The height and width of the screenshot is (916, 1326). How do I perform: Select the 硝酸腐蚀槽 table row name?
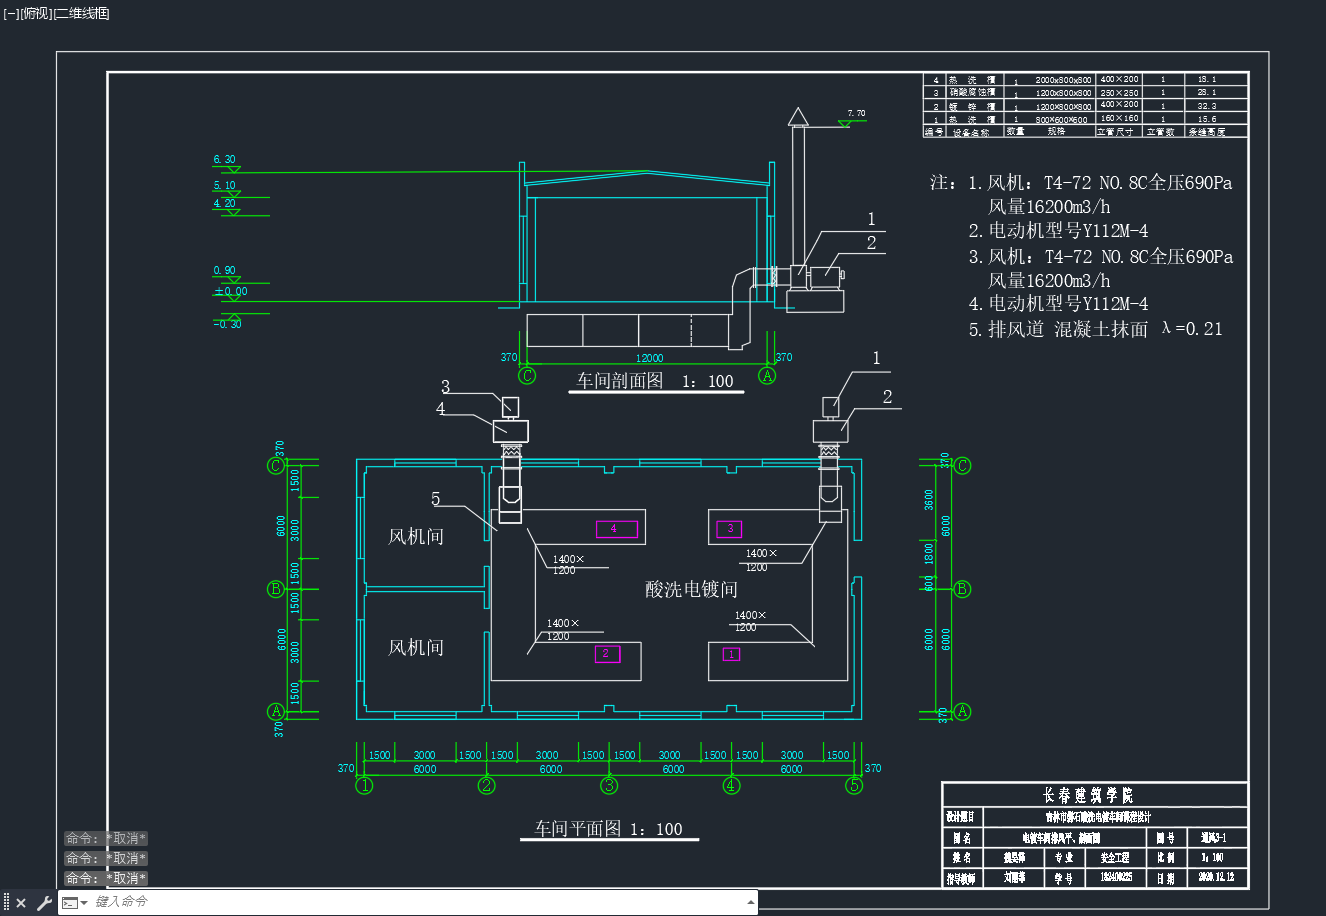972,92
